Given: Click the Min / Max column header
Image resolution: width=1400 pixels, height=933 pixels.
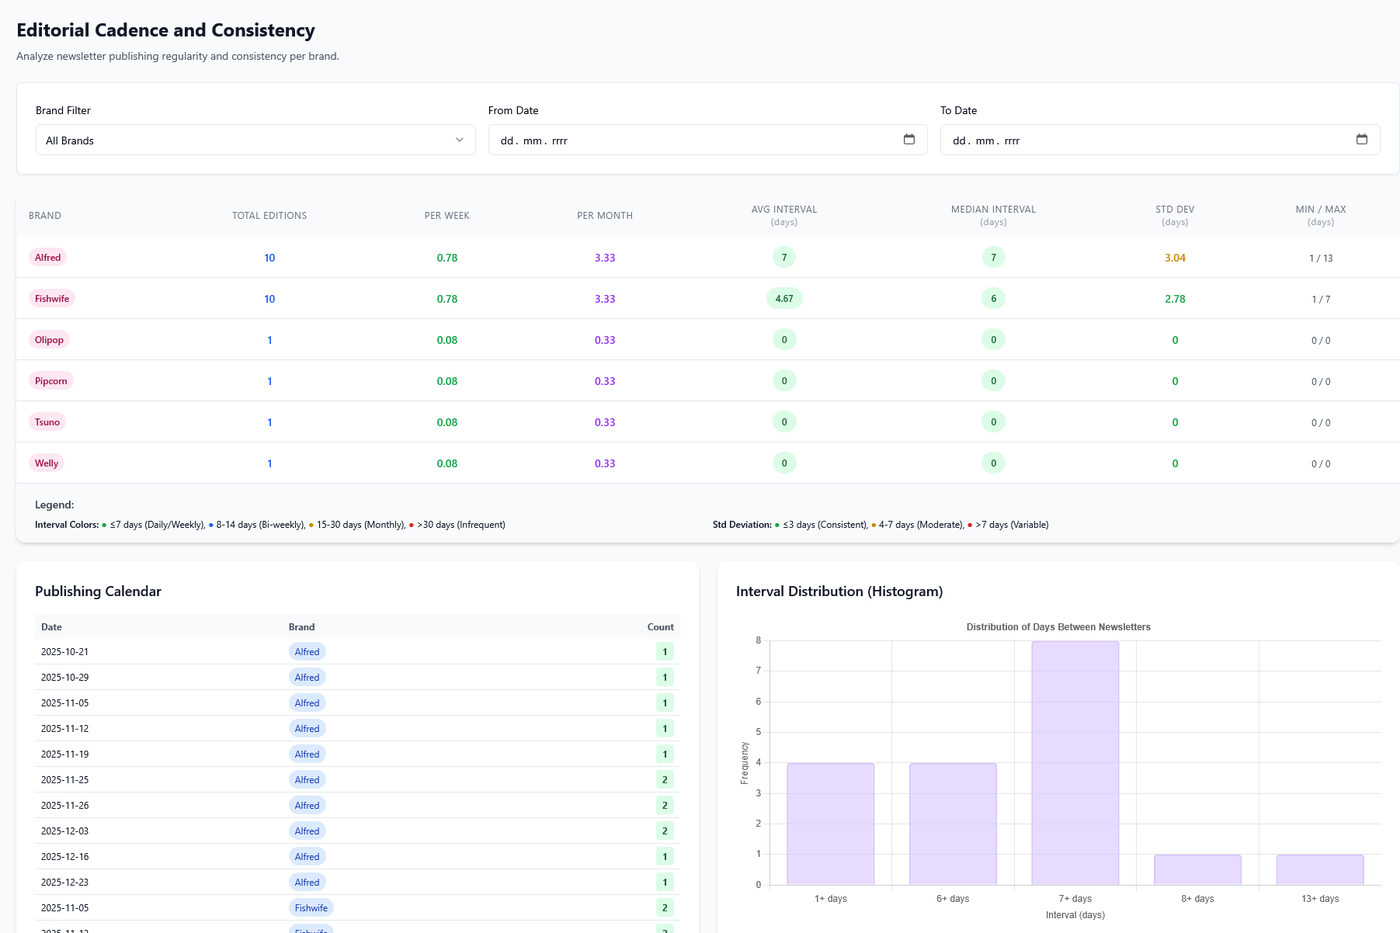Looking at the screenshot, I should (1321, 215).
